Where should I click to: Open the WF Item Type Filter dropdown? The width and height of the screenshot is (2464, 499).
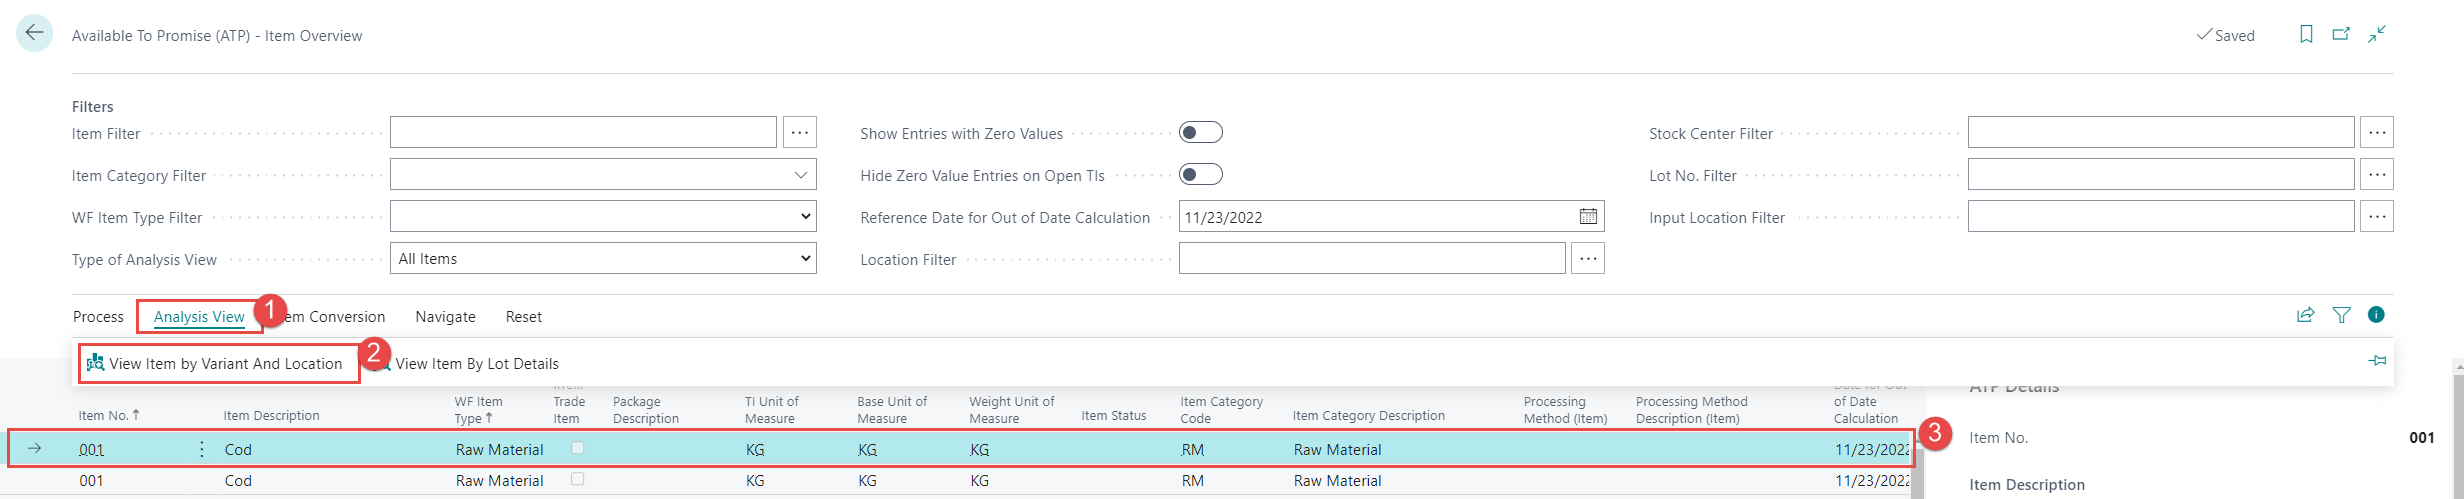(x=805, y=217)
